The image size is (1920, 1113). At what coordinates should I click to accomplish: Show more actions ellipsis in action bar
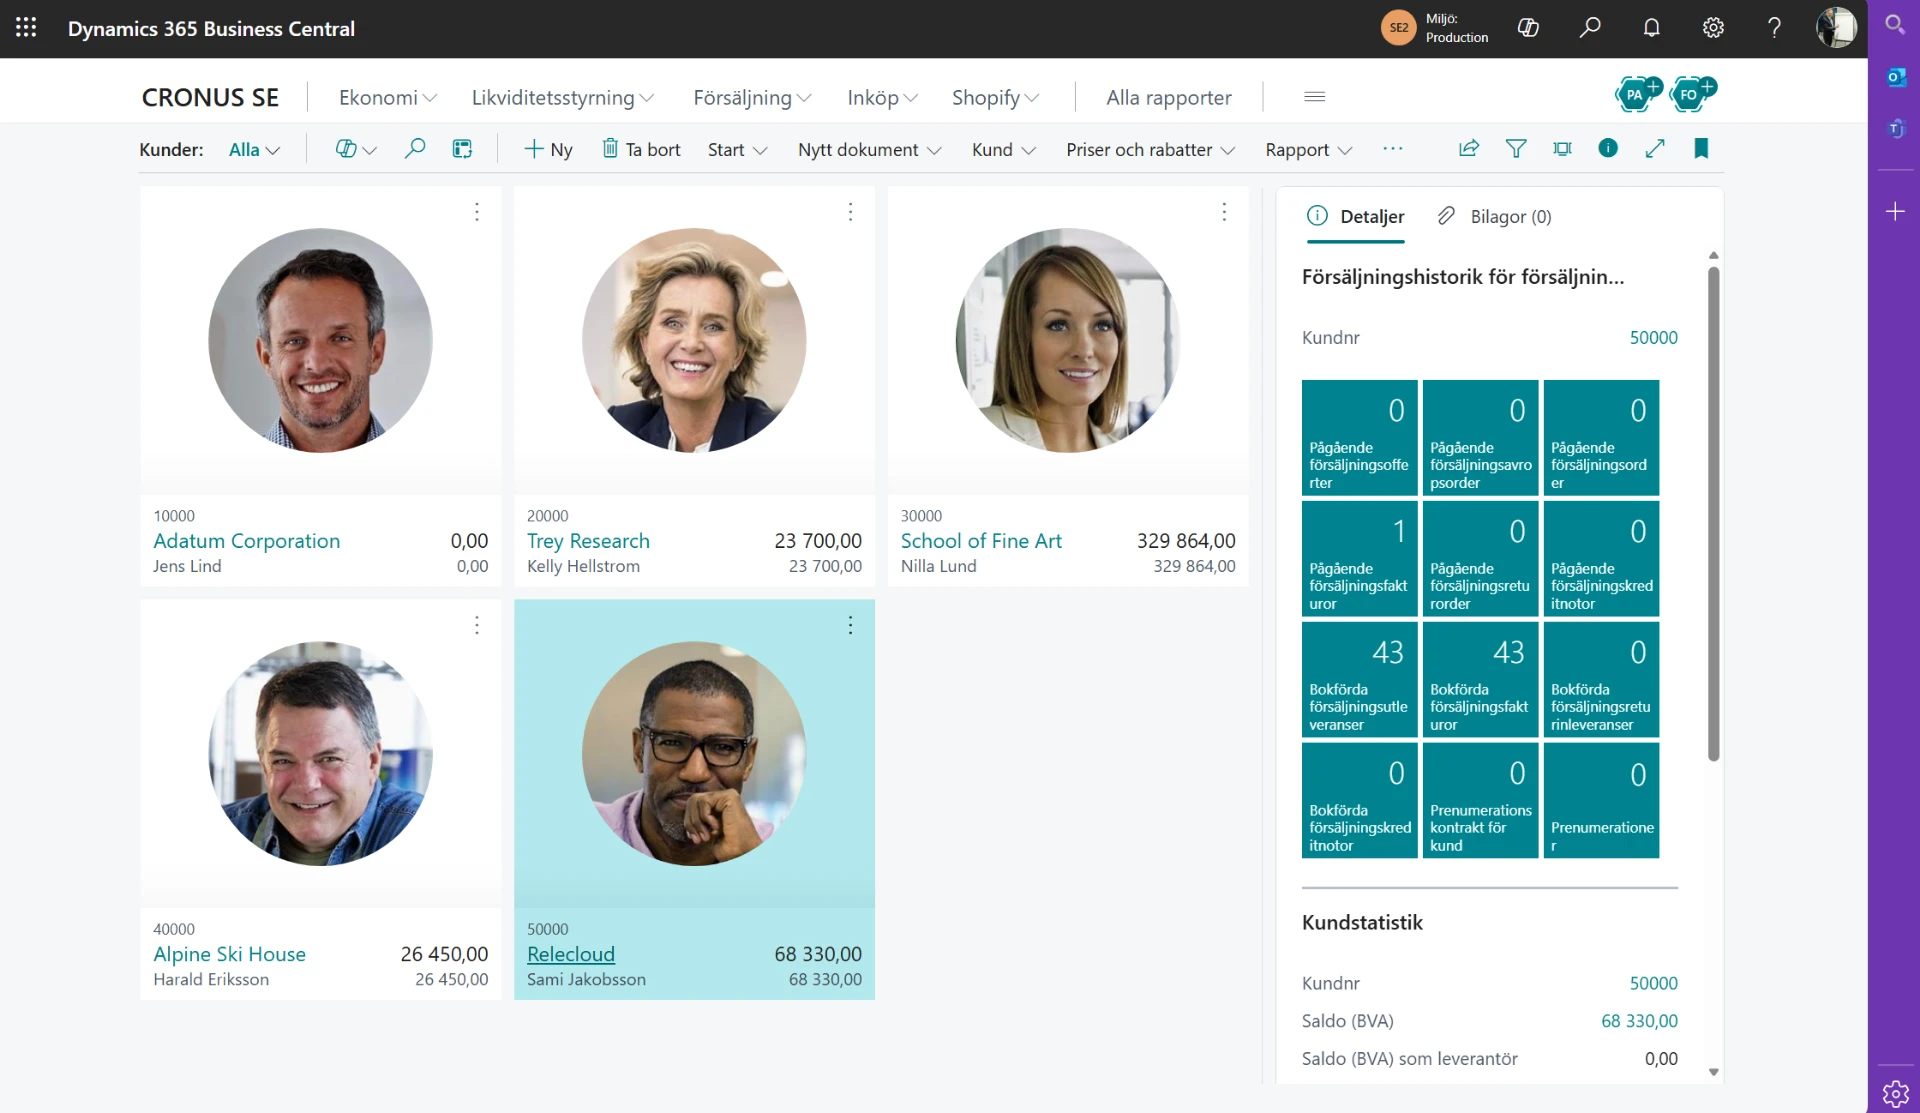click(1393, 148)
